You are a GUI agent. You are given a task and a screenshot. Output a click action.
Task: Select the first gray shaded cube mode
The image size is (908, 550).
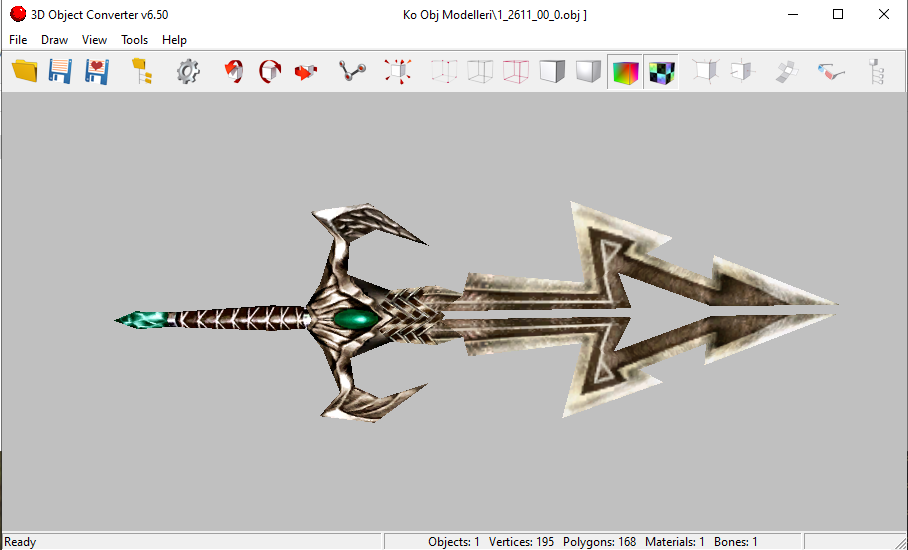point(552,72)
